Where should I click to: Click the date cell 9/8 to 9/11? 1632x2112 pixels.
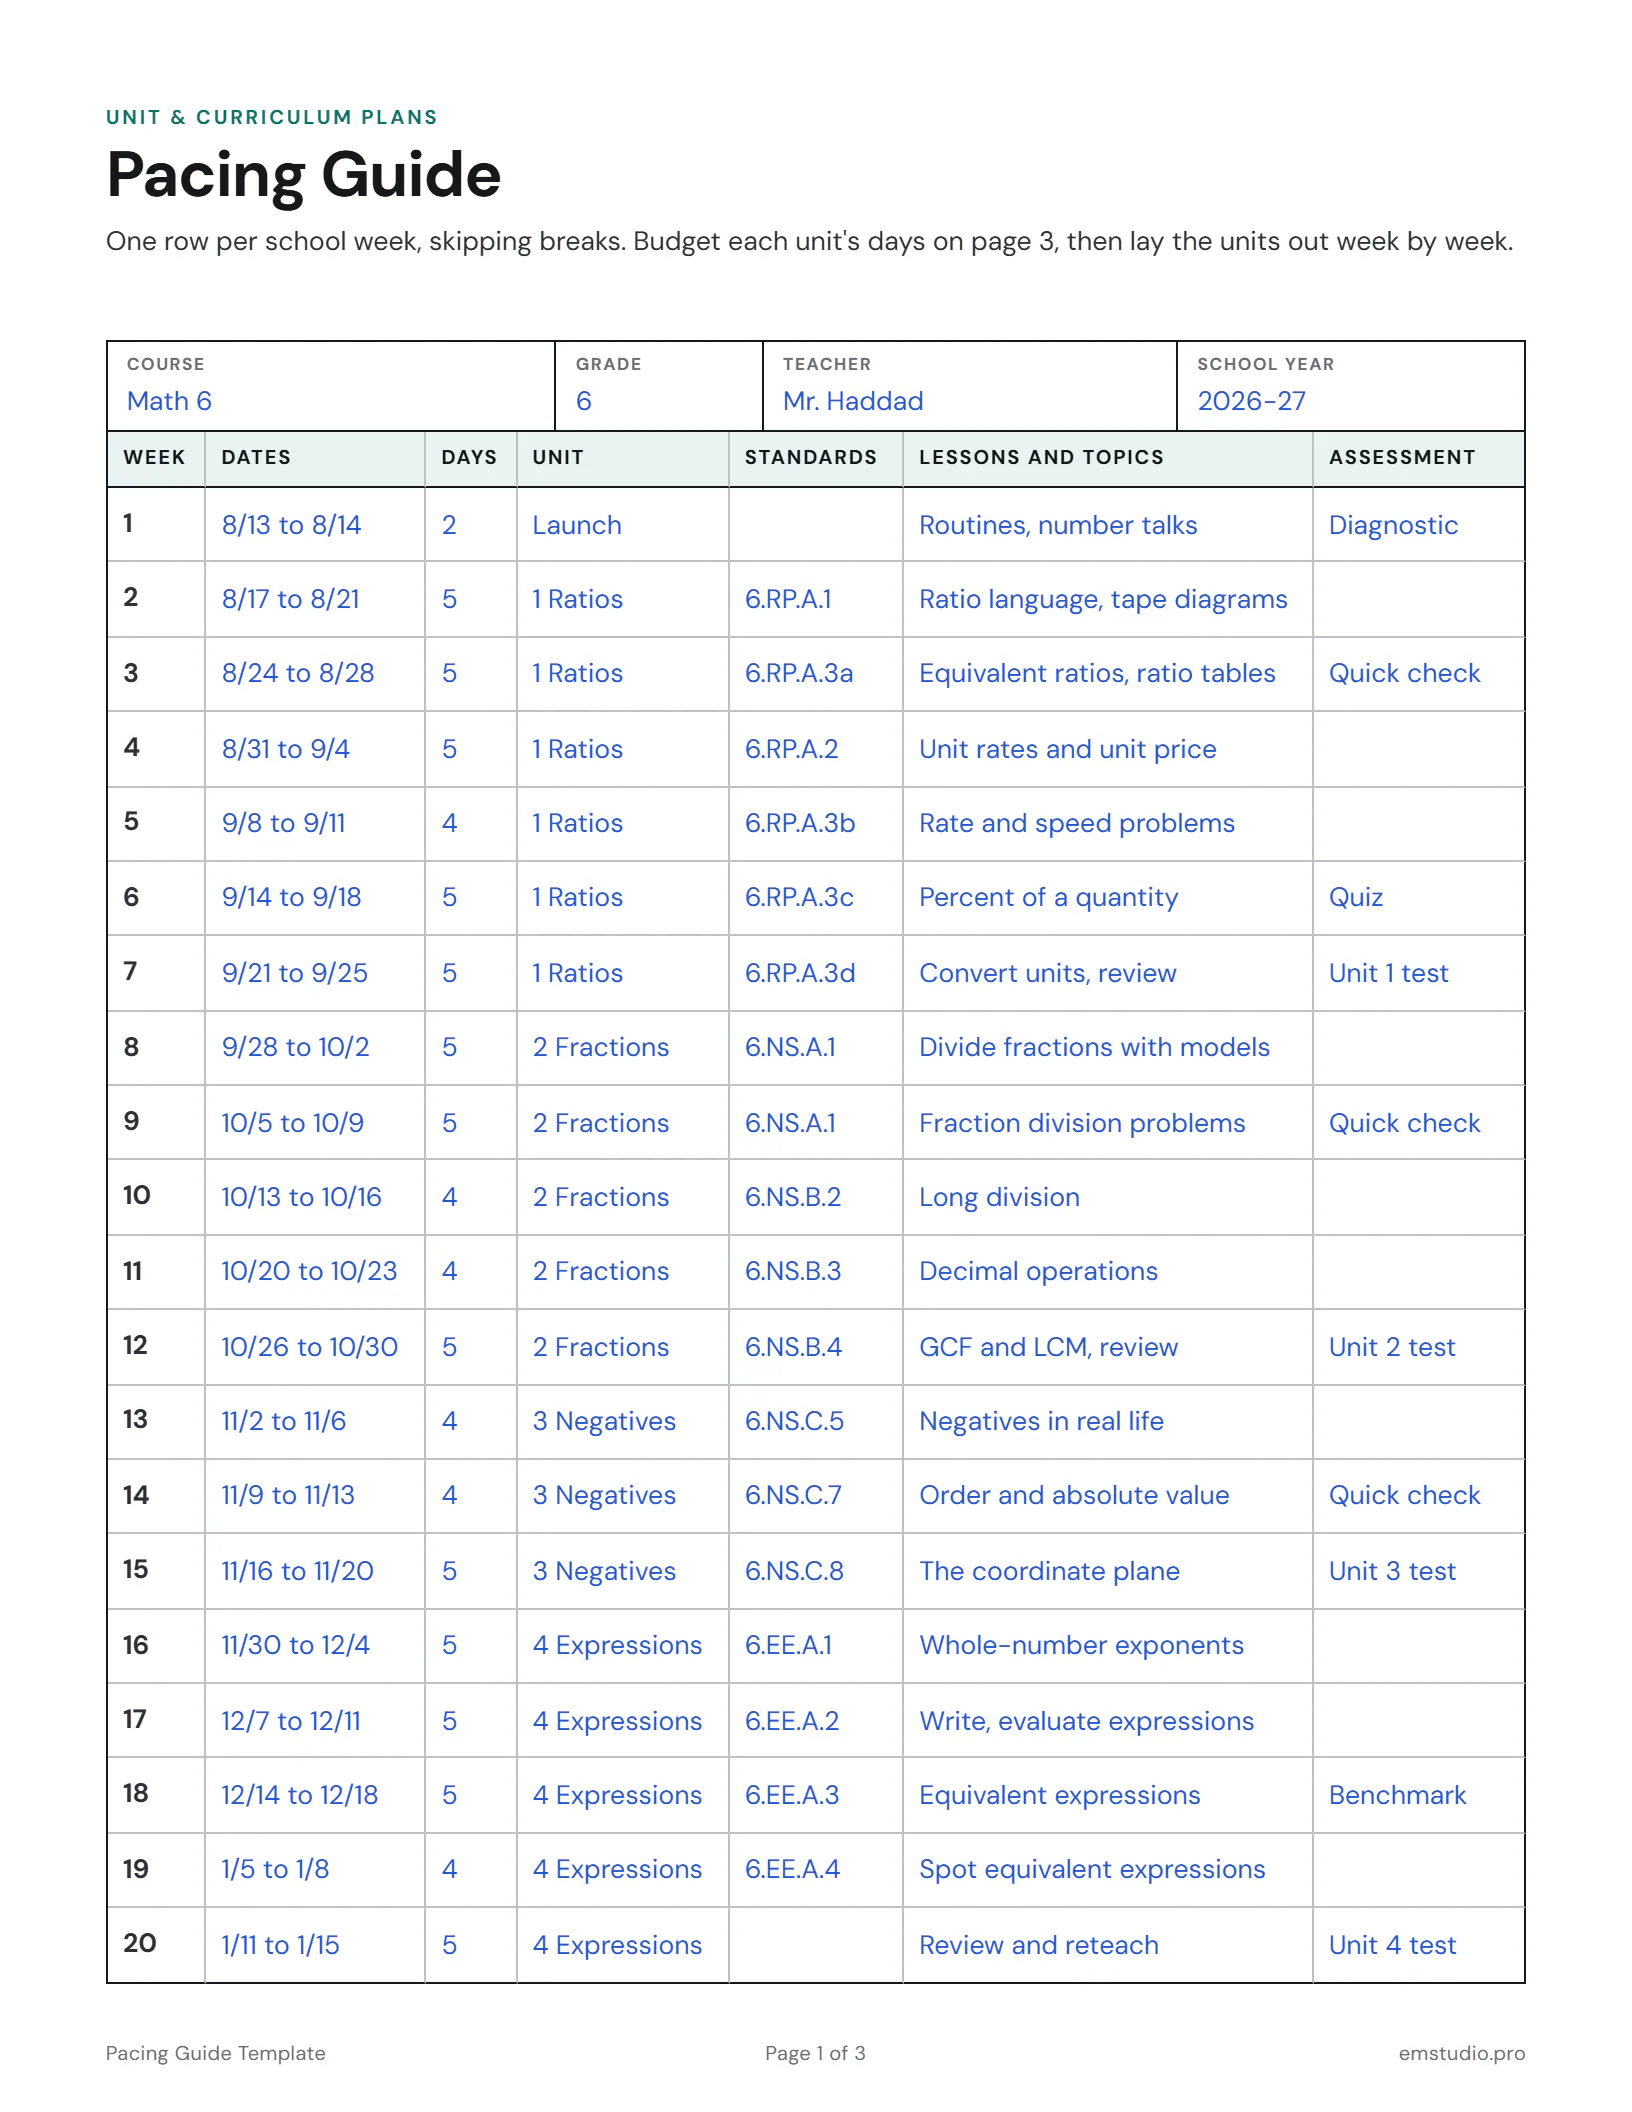(x=315, y=823)
